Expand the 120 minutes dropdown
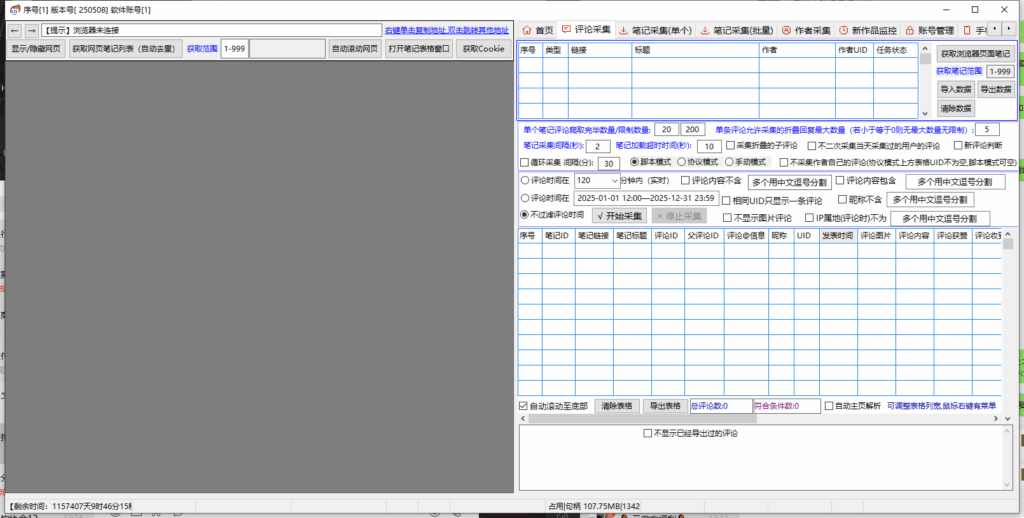The width and height of the screenshot is (1024, 518). [598, 181]
